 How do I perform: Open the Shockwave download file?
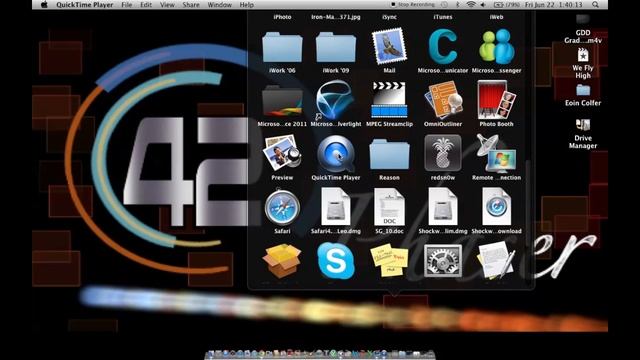(496, 207)
